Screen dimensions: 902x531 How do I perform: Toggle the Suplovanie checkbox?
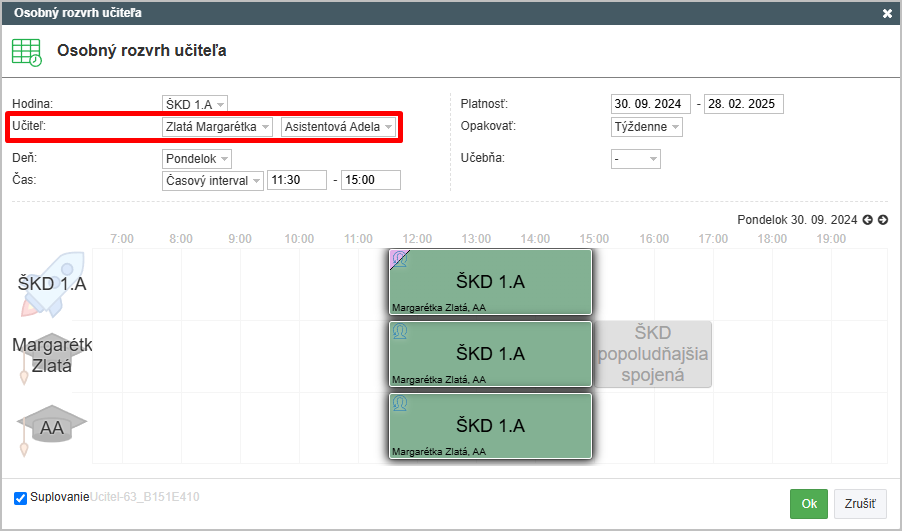coord(20,498)
